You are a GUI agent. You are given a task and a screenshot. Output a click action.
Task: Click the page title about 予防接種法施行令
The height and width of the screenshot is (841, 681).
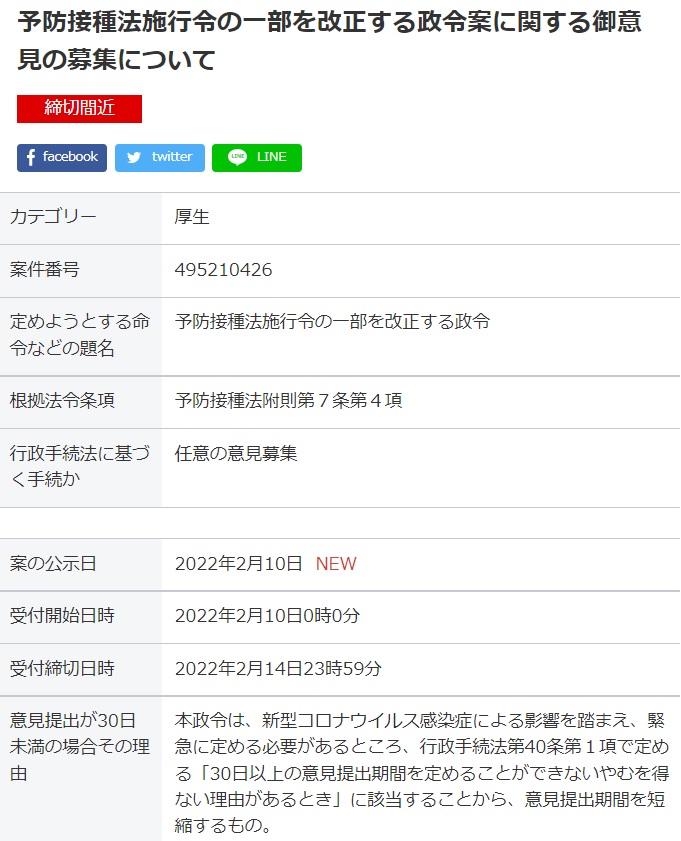329,40
